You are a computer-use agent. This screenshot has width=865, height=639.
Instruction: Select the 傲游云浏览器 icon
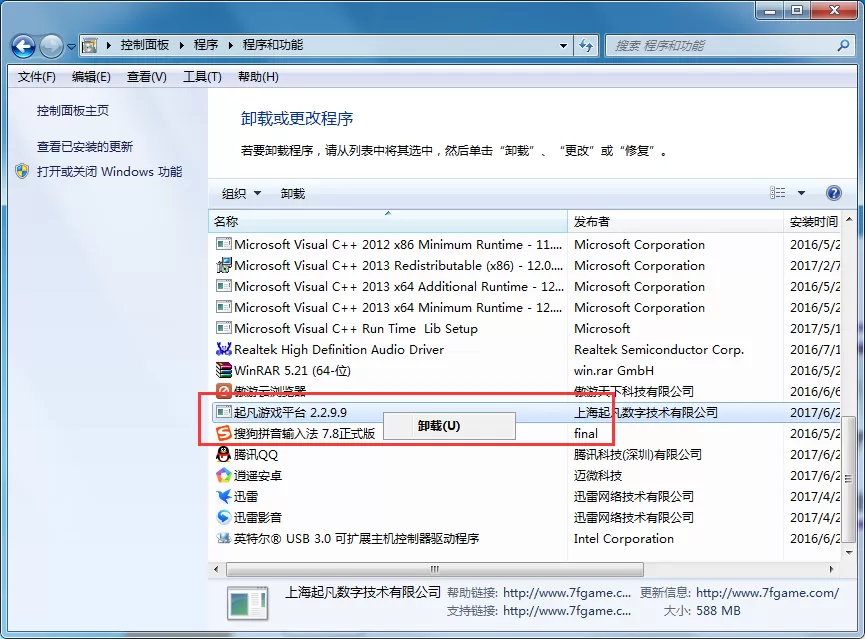point(223,391)
